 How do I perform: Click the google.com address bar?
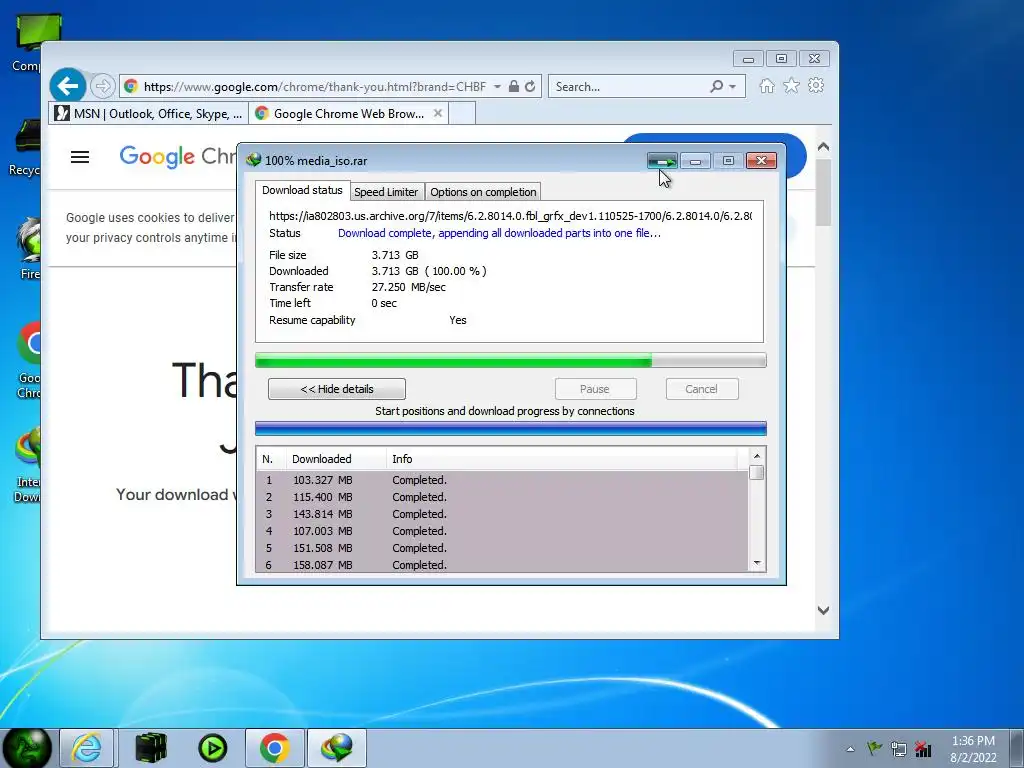point(313,87)
